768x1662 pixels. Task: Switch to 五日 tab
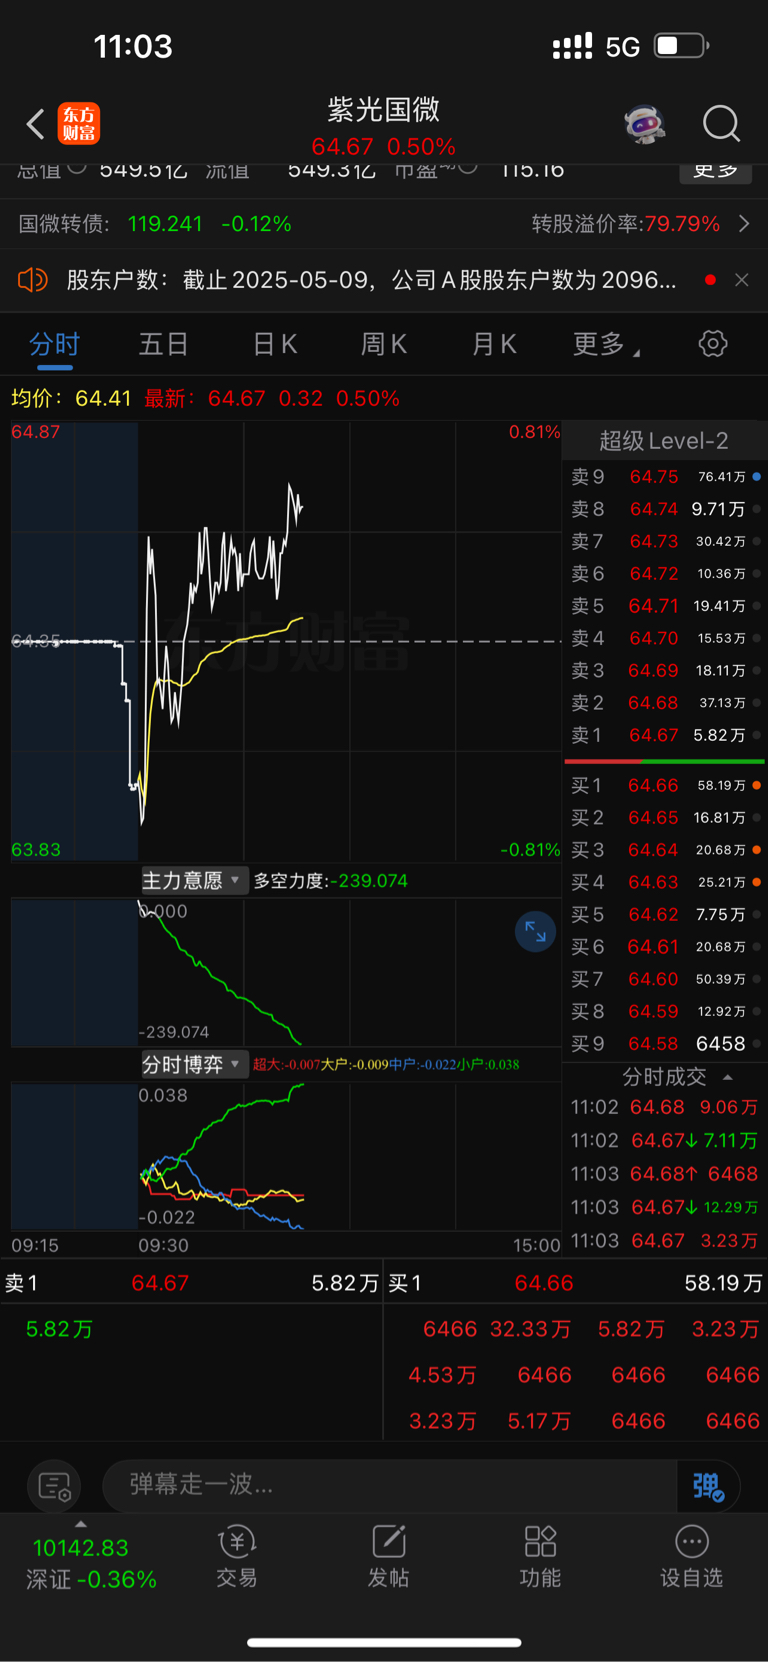coord(163,345)
